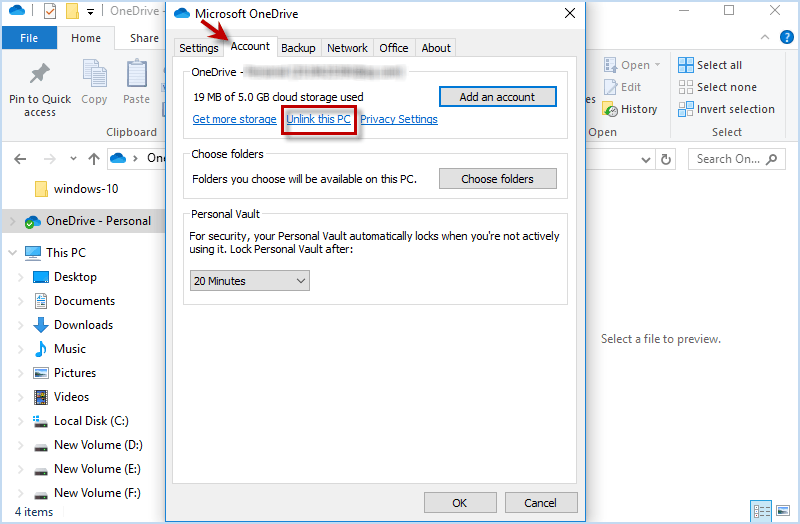Viewport: 800px width, 524px height.
Task: Open the address bar history dropdown
Action: [646, 159]
